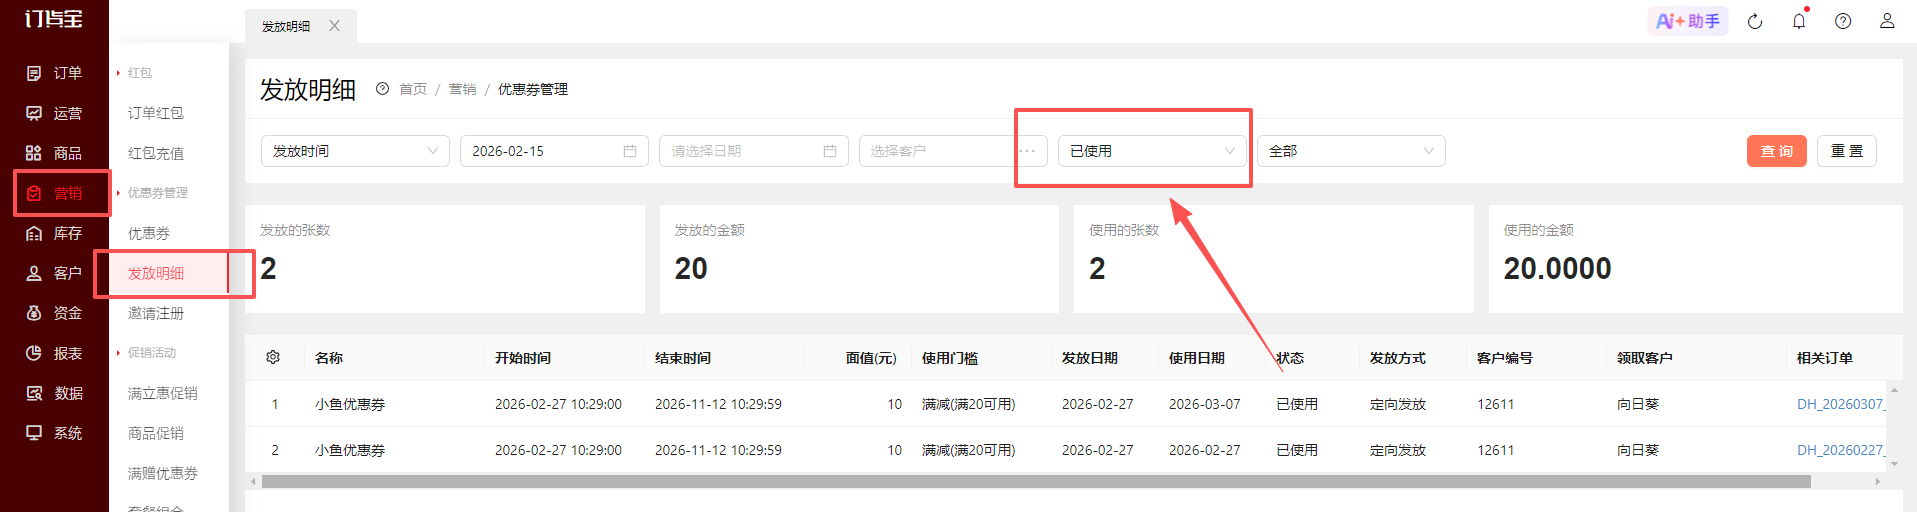Click the 重置 reset button
The image size is (1917, 512).
(x=1847, y=151)
